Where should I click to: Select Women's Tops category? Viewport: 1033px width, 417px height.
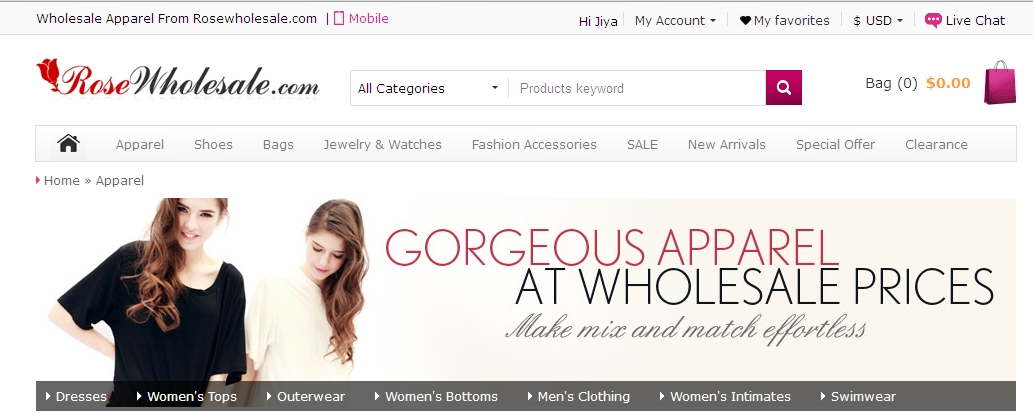coord(192,397)
